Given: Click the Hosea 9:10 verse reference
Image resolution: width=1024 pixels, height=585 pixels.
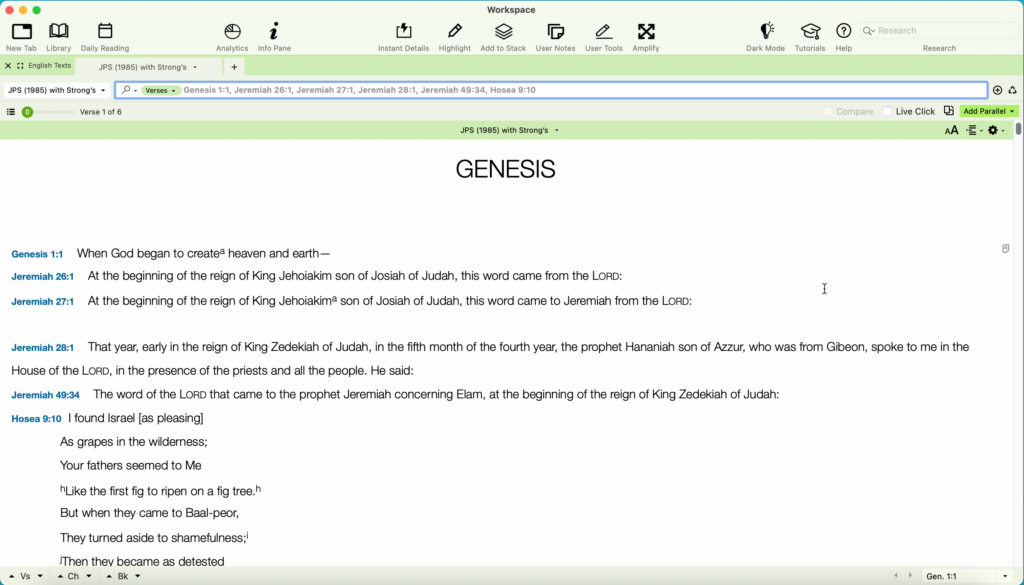Looking at the screenshot, I should 37,419.
